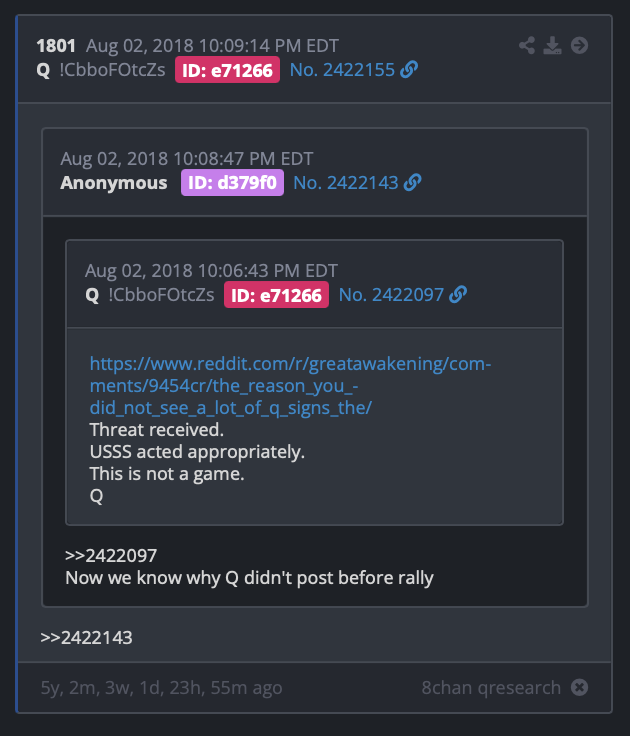Click the chain link icon beside No. 2422097

coord(458,295)
